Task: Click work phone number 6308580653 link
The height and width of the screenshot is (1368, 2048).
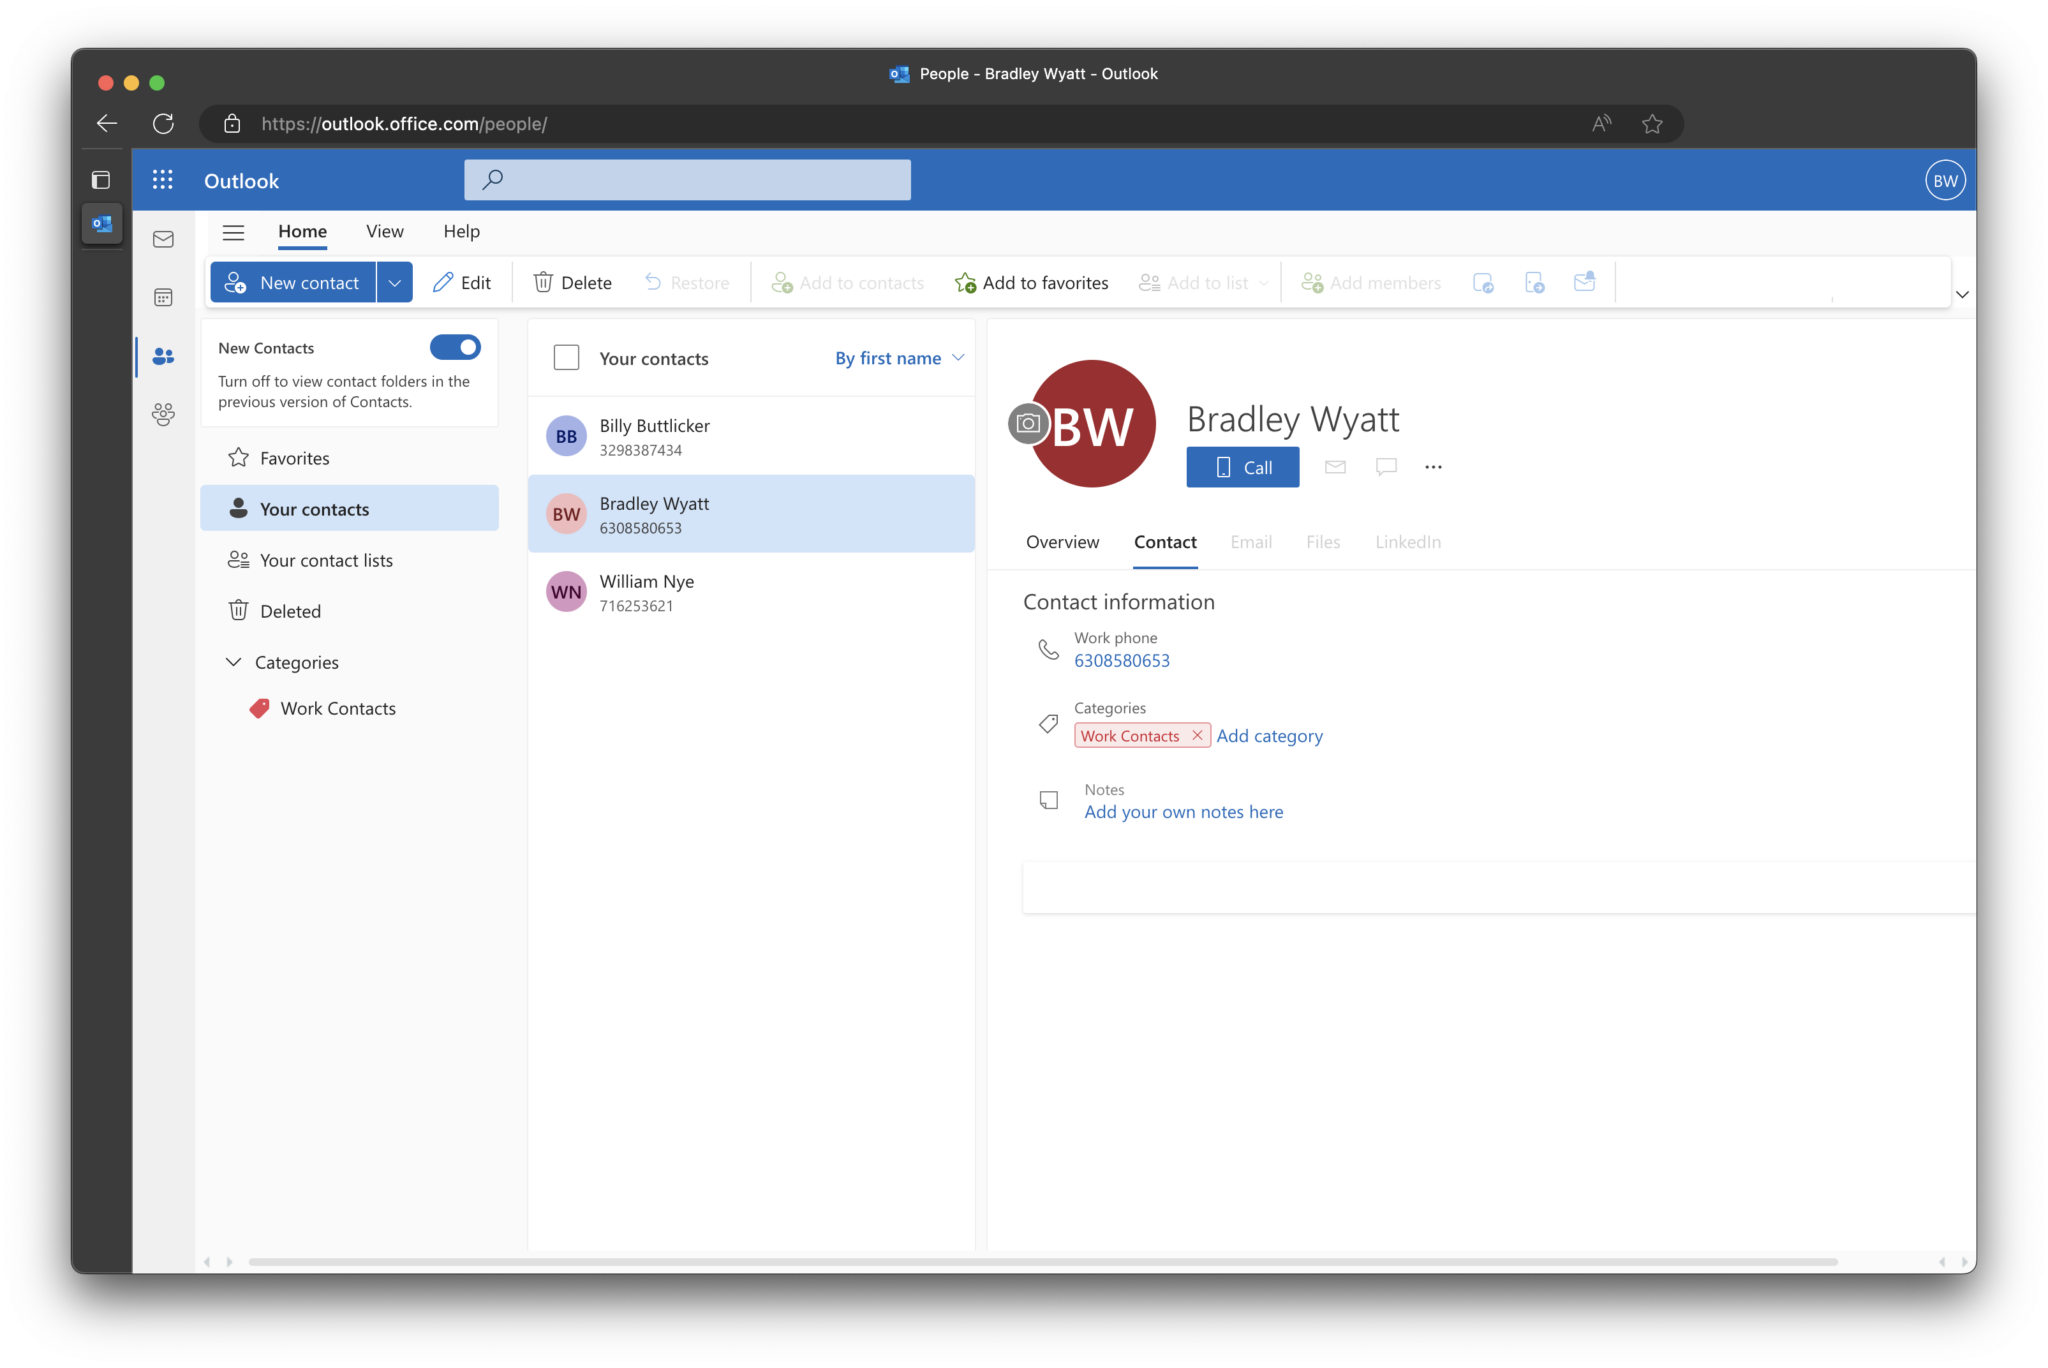Action: click(1121, 661)
